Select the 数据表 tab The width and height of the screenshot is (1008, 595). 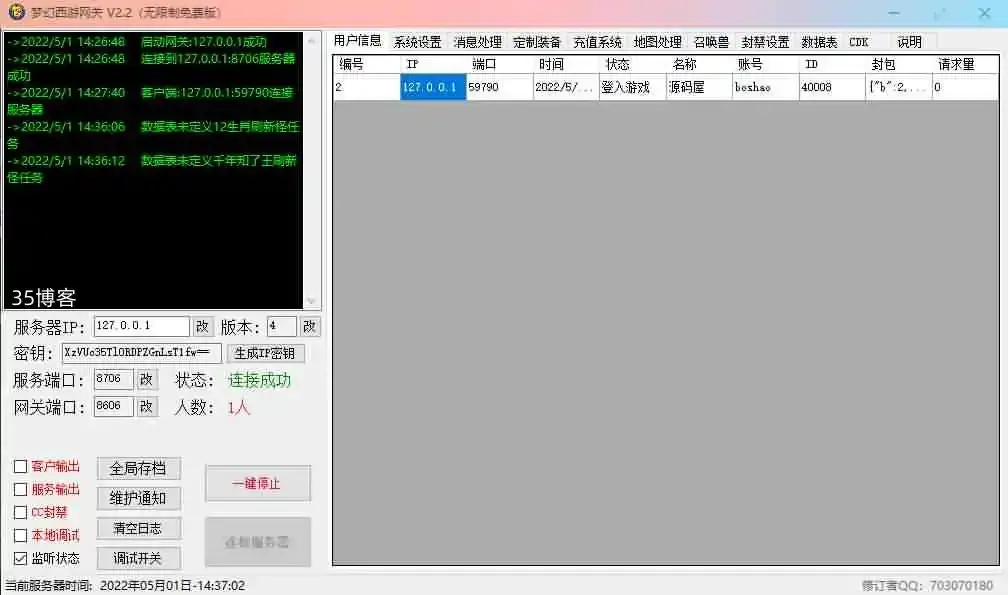[x=819, y=42]
